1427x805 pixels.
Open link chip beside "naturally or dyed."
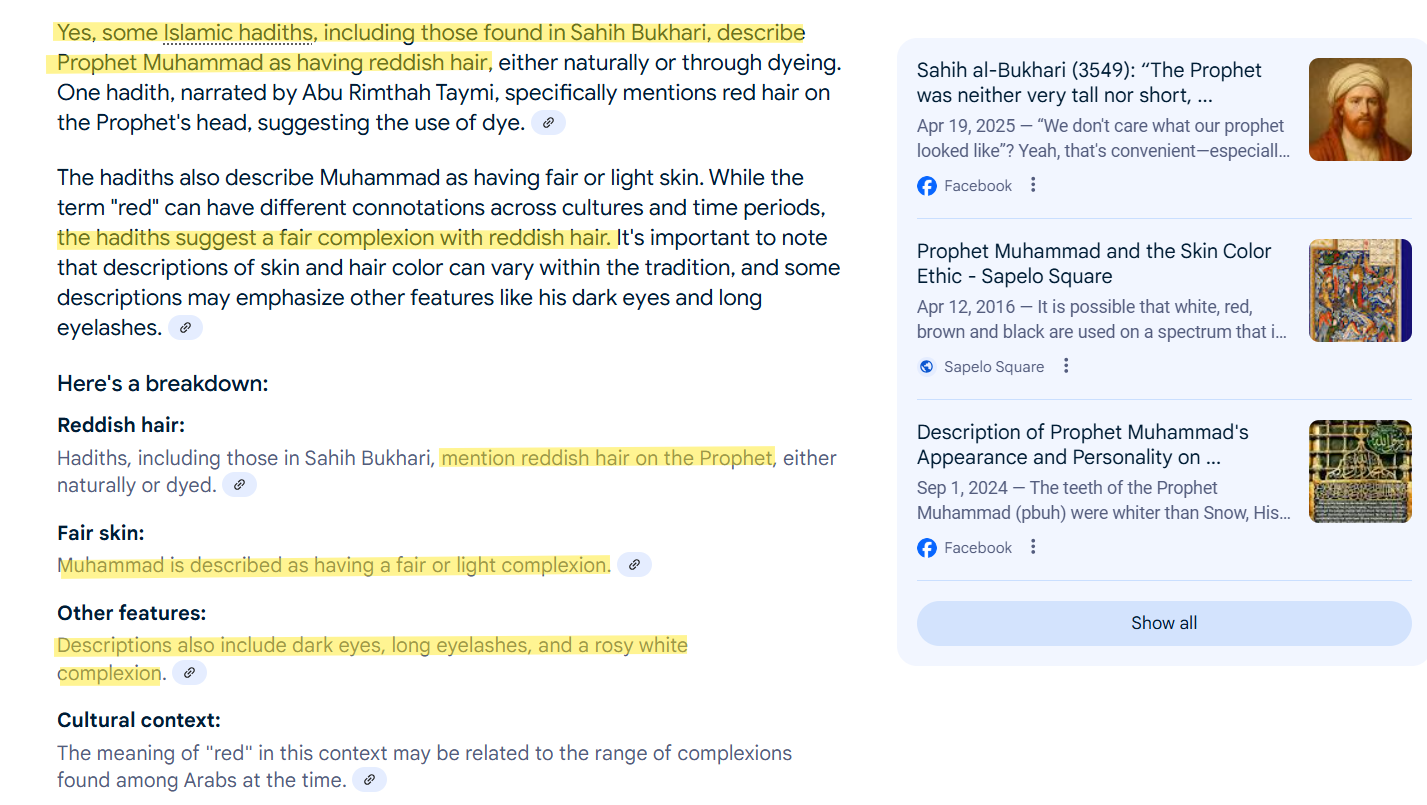[x=239, y=485]
